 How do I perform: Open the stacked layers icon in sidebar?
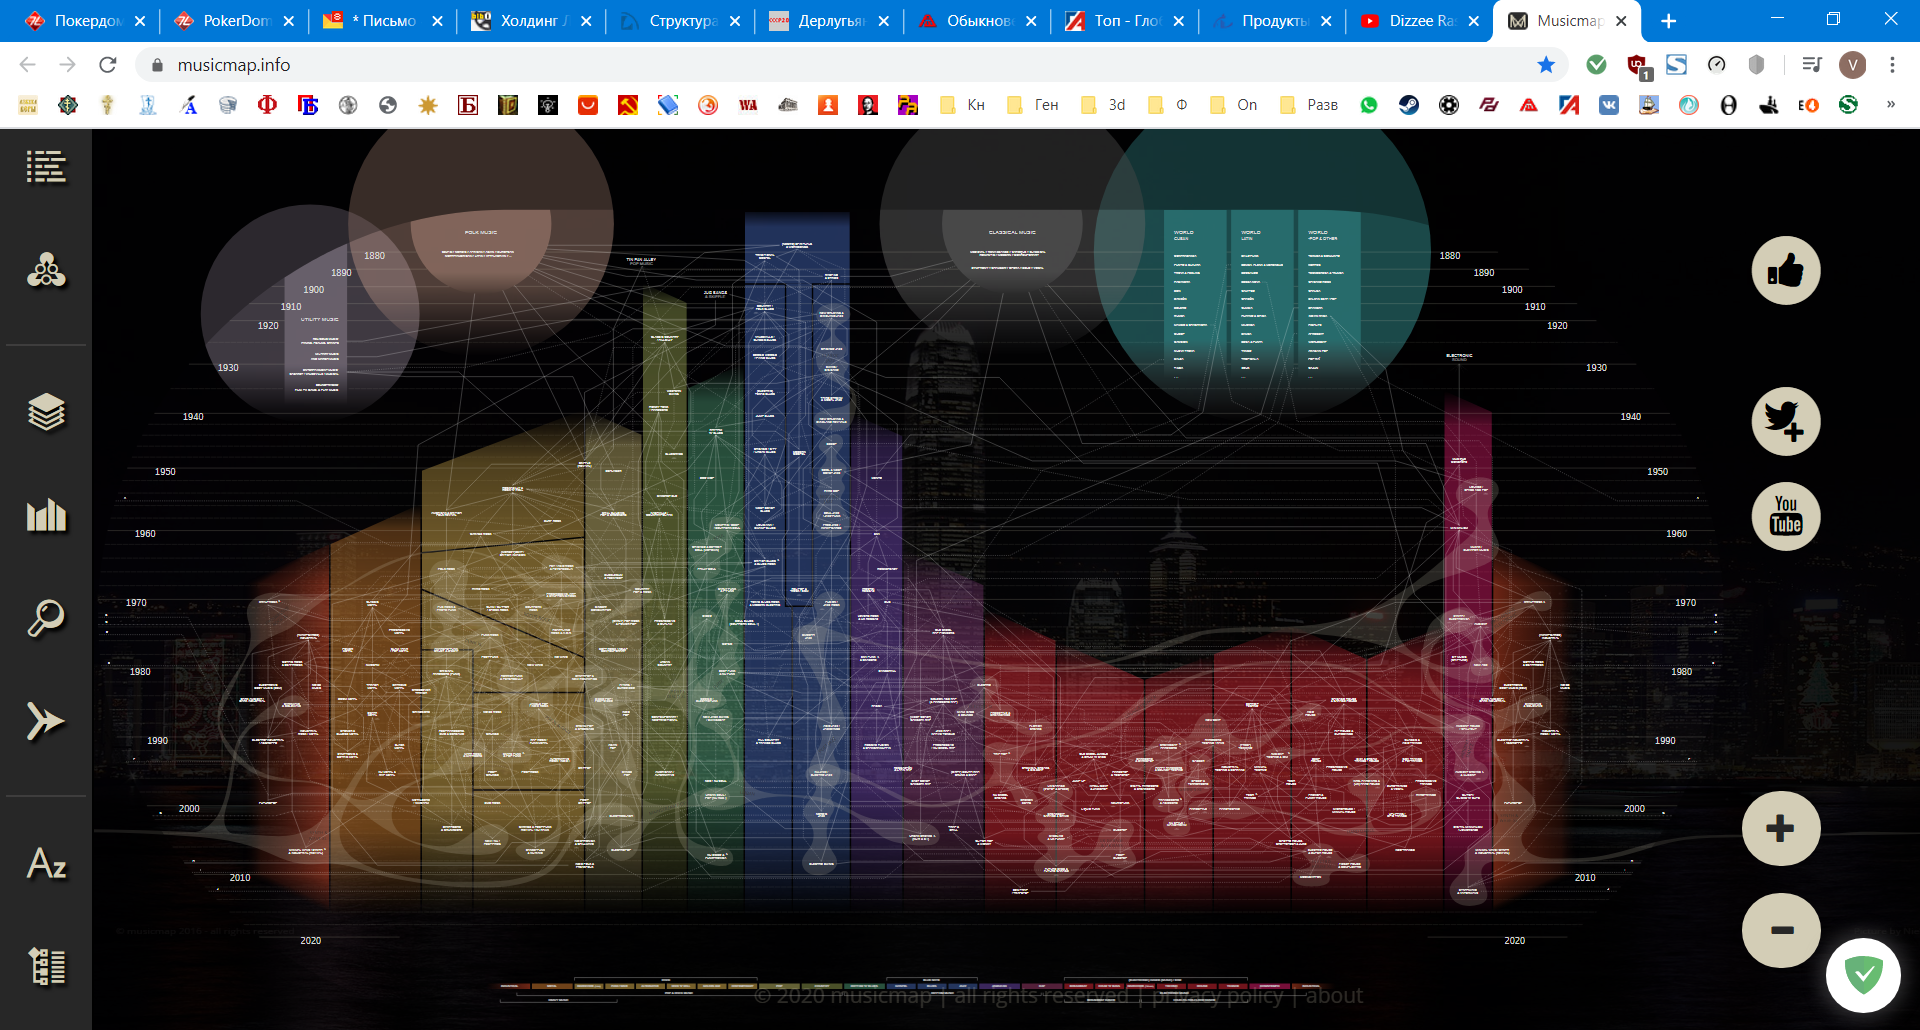(x=46, y=412)
